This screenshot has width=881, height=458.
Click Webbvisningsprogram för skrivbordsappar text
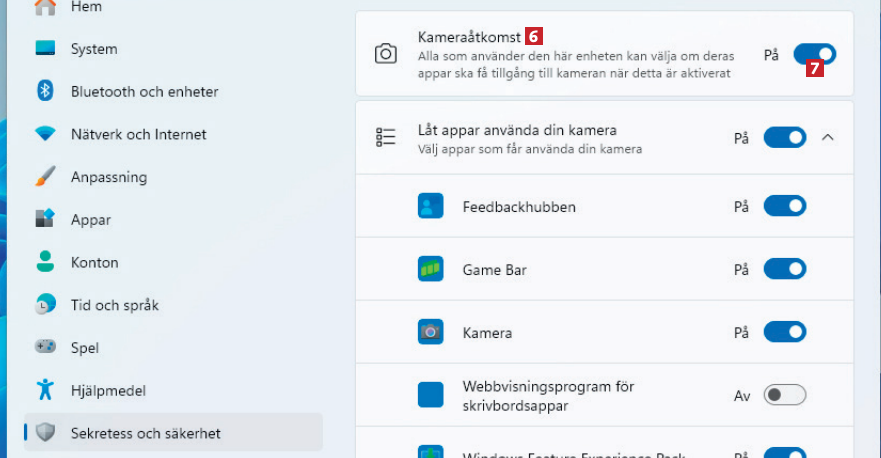(x=548, y=396)
